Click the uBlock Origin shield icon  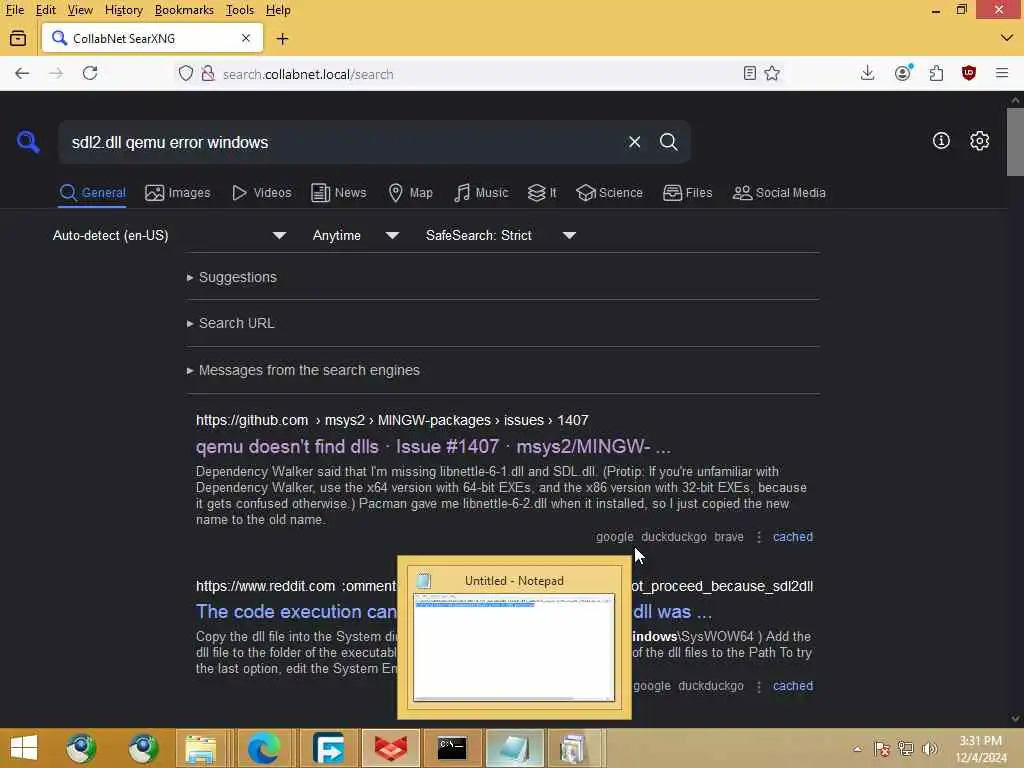tap(968, 73)
